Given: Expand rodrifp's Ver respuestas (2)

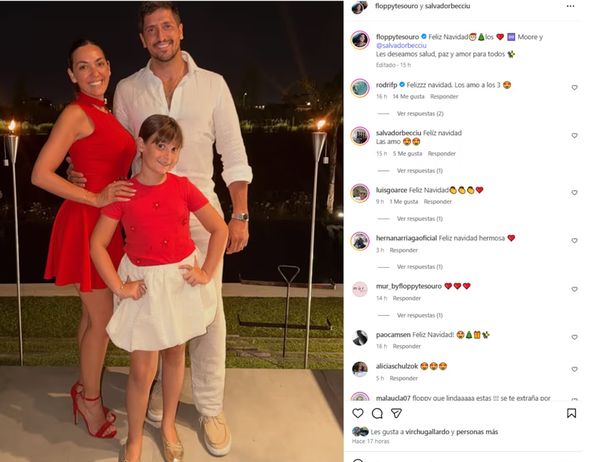Looking at the screenshot, I should point(420,114).
